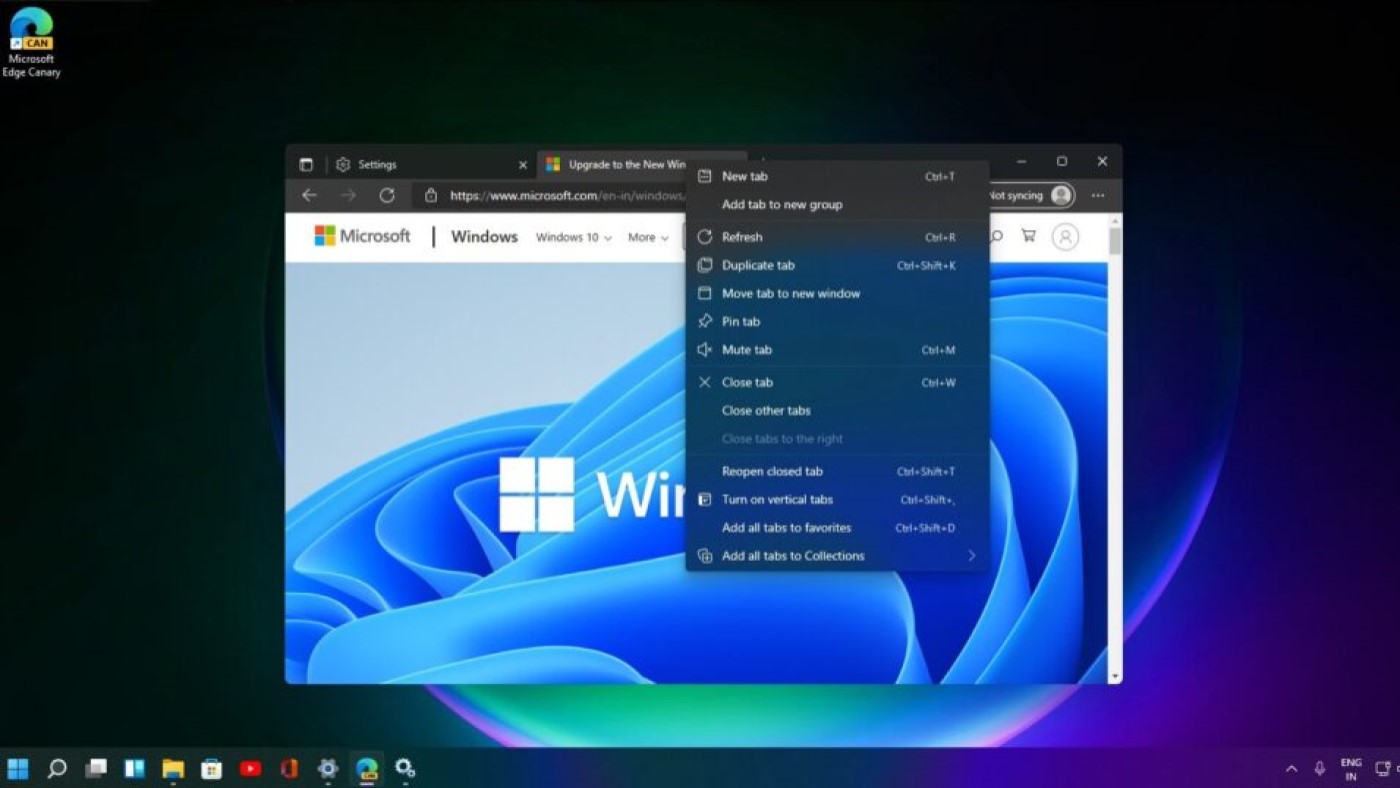The image size is (1400, 788).
Task: Show hidden icons tray chevron
Action: [1291, 769]
